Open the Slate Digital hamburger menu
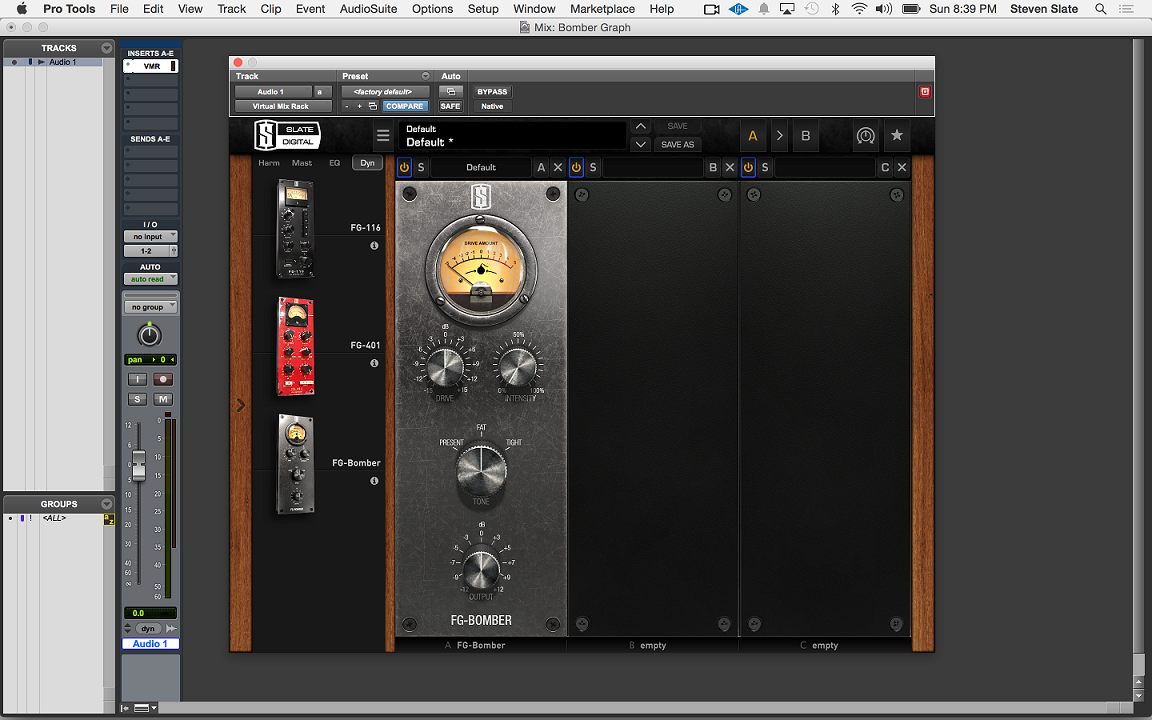 (x=383, y=136)
